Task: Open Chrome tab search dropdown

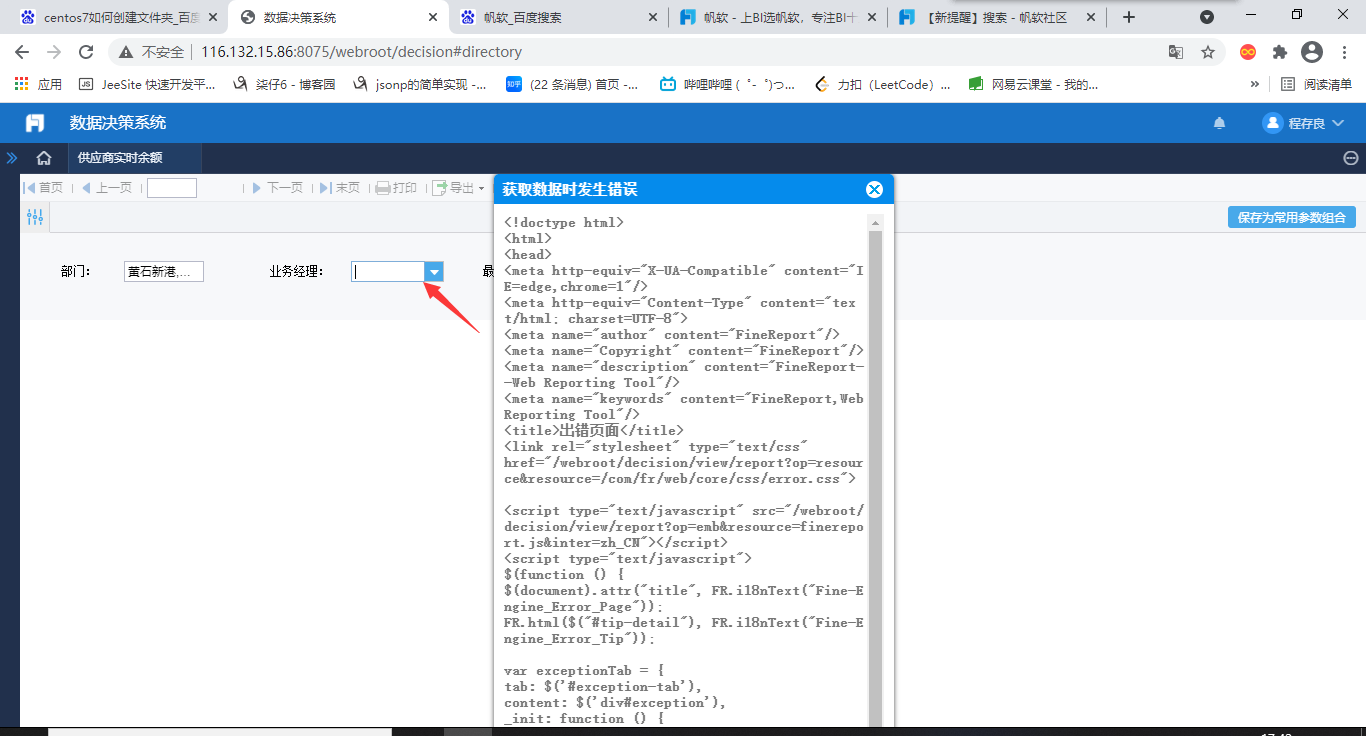Action: click(x=1207, y=17)
